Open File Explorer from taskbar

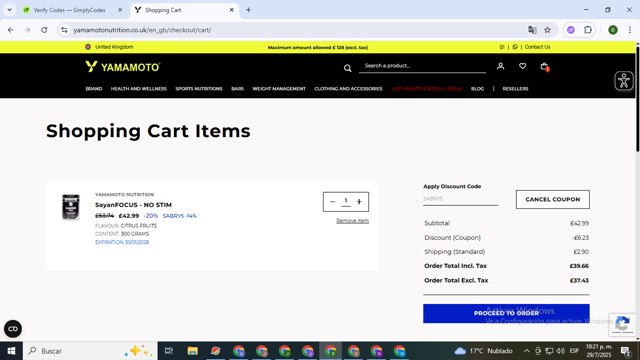(x=192, y=351)
